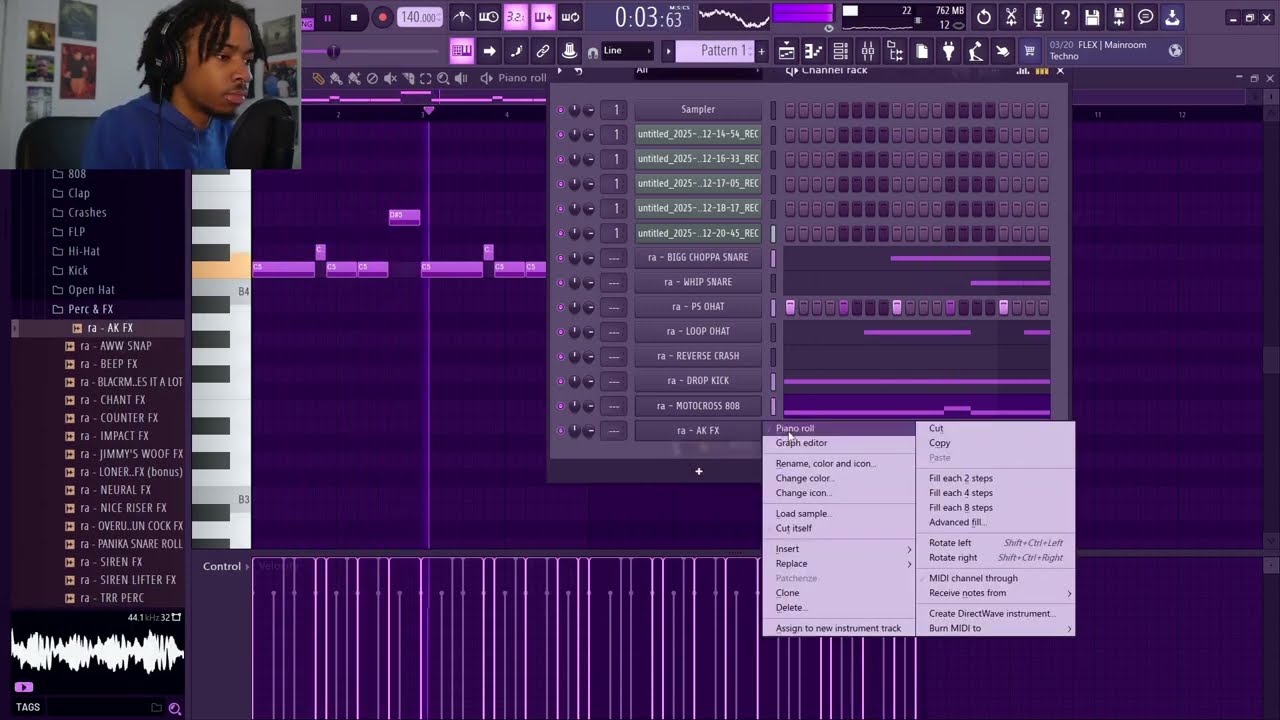
Task: Open the Browser view icon
Action: pos(895,51)
